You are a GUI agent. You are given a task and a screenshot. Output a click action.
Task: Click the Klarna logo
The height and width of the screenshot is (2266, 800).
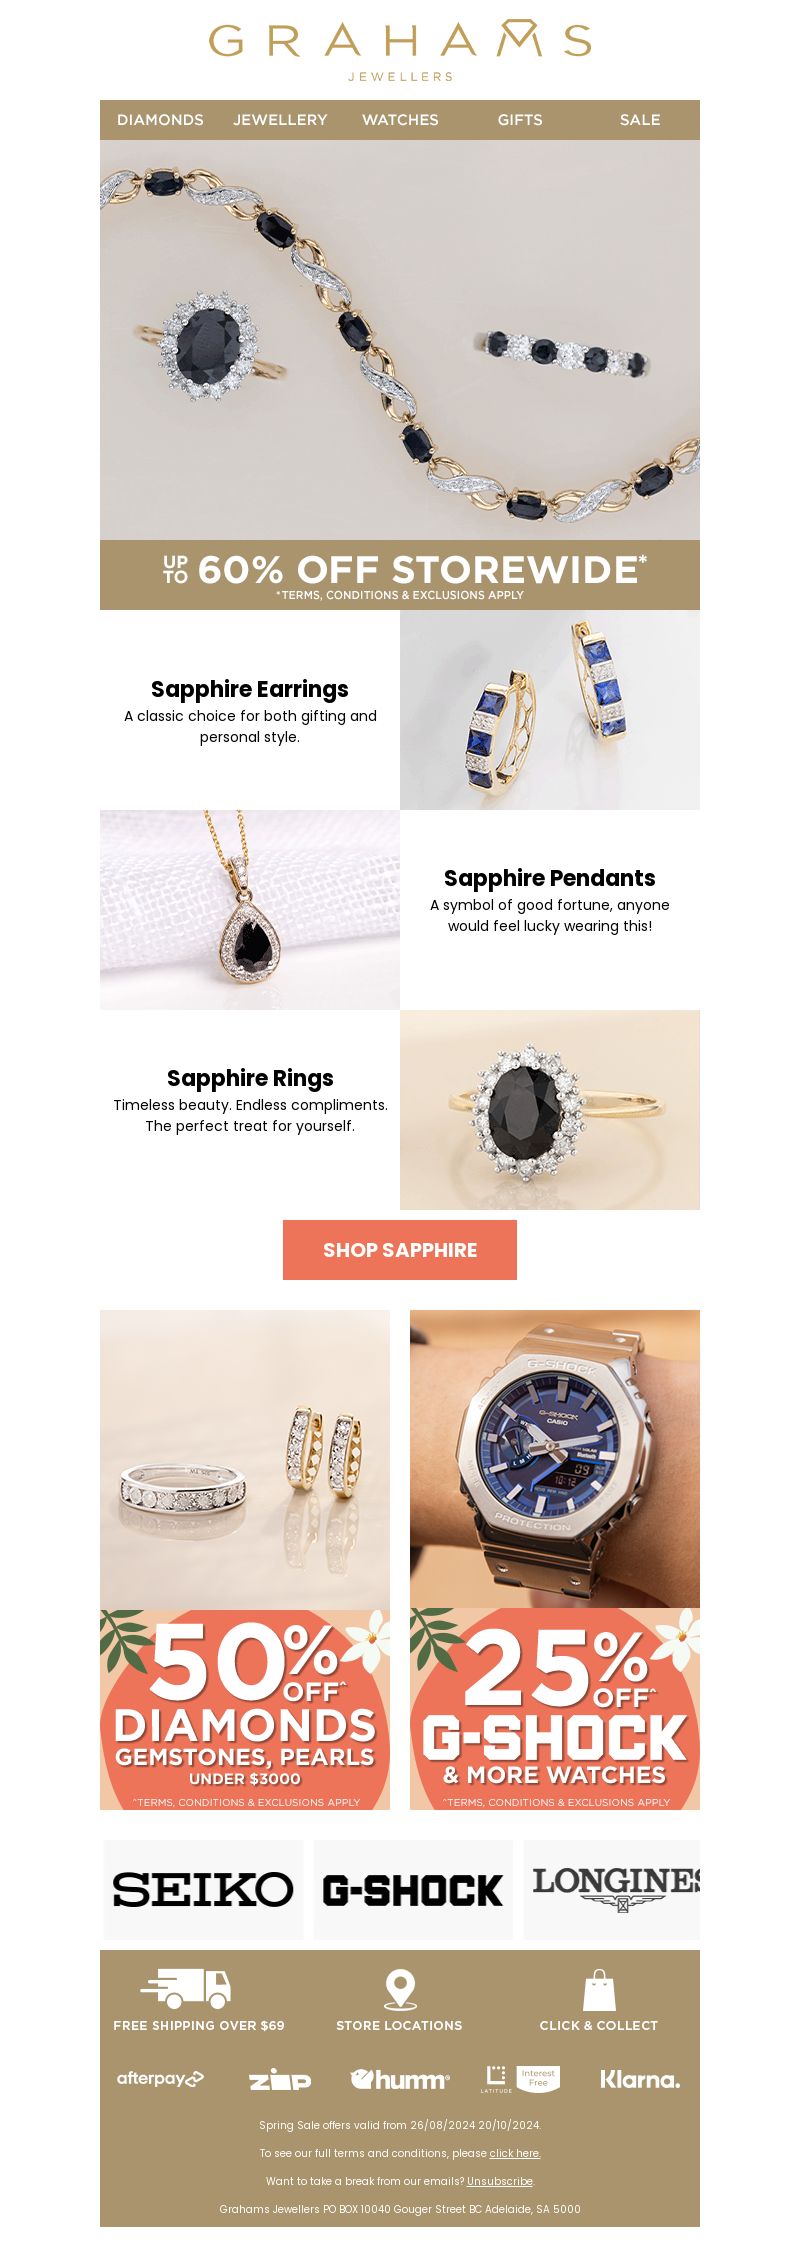coord(640,2079)
